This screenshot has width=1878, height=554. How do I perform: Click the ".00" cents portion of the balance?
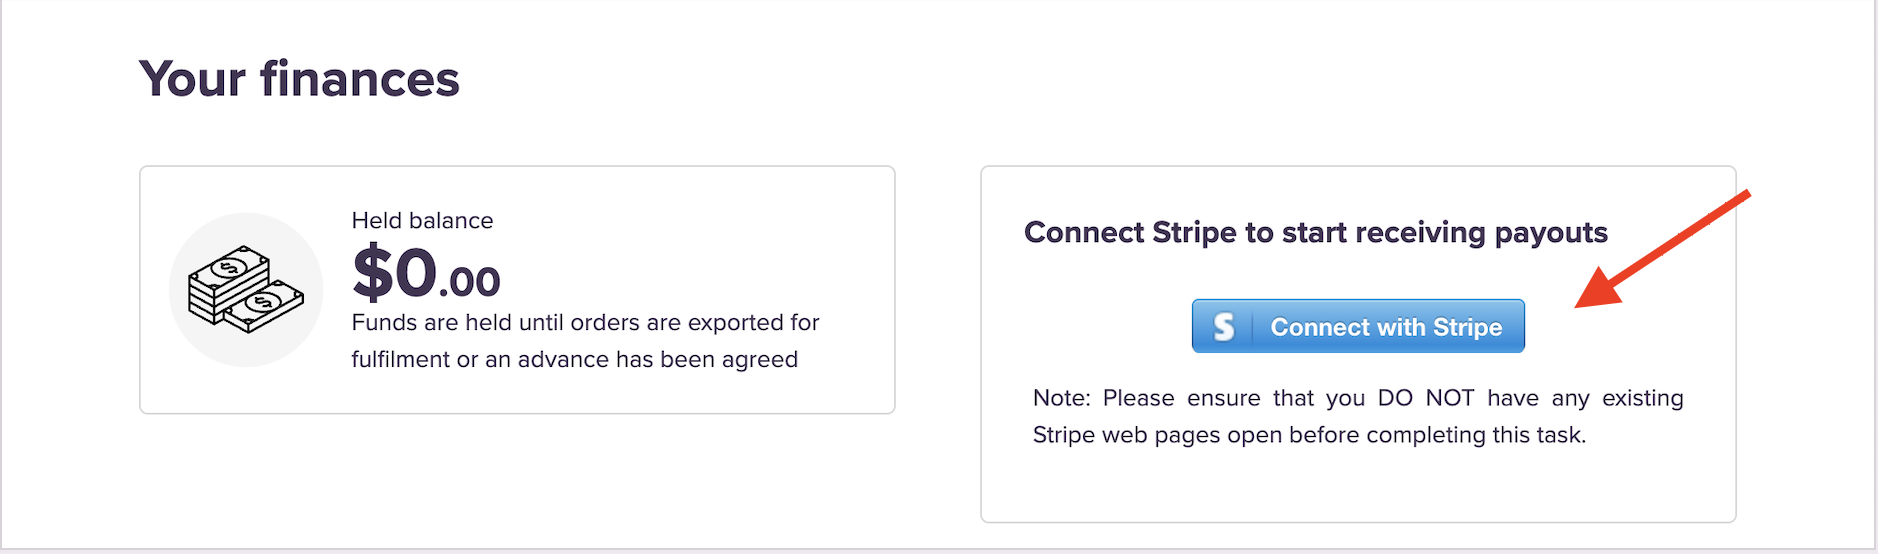[x=470, y=282]
